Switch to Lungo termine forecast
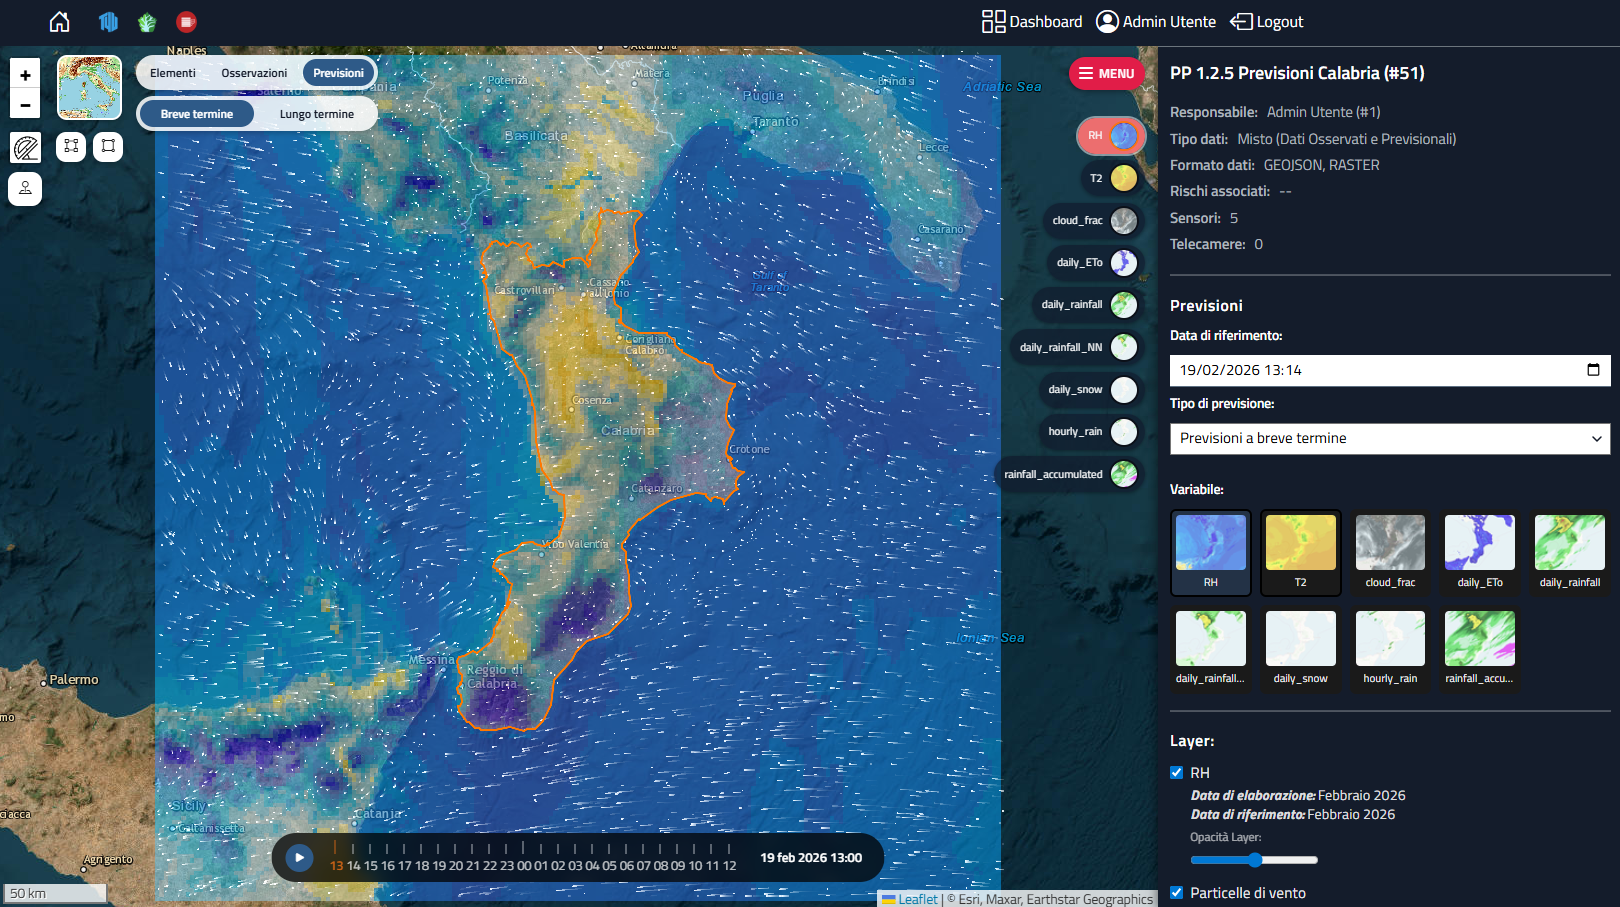The image size is (1620, 907). coord(316,114)
